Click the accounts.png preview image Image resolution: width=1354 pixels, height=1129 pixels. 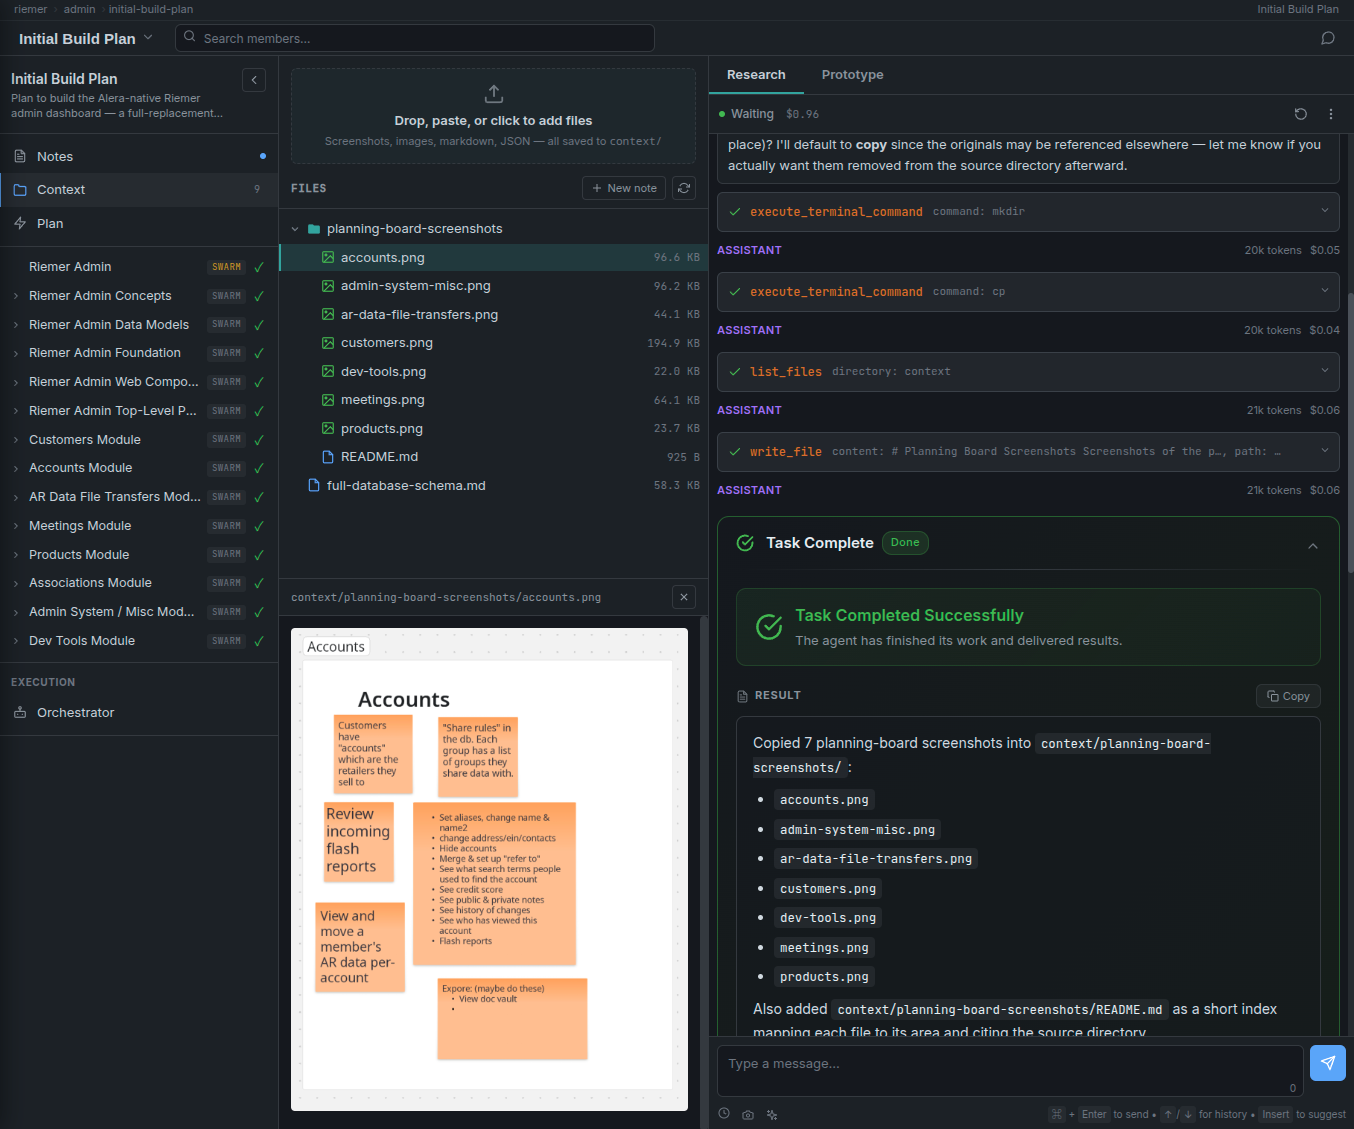(x=489, y=869)
